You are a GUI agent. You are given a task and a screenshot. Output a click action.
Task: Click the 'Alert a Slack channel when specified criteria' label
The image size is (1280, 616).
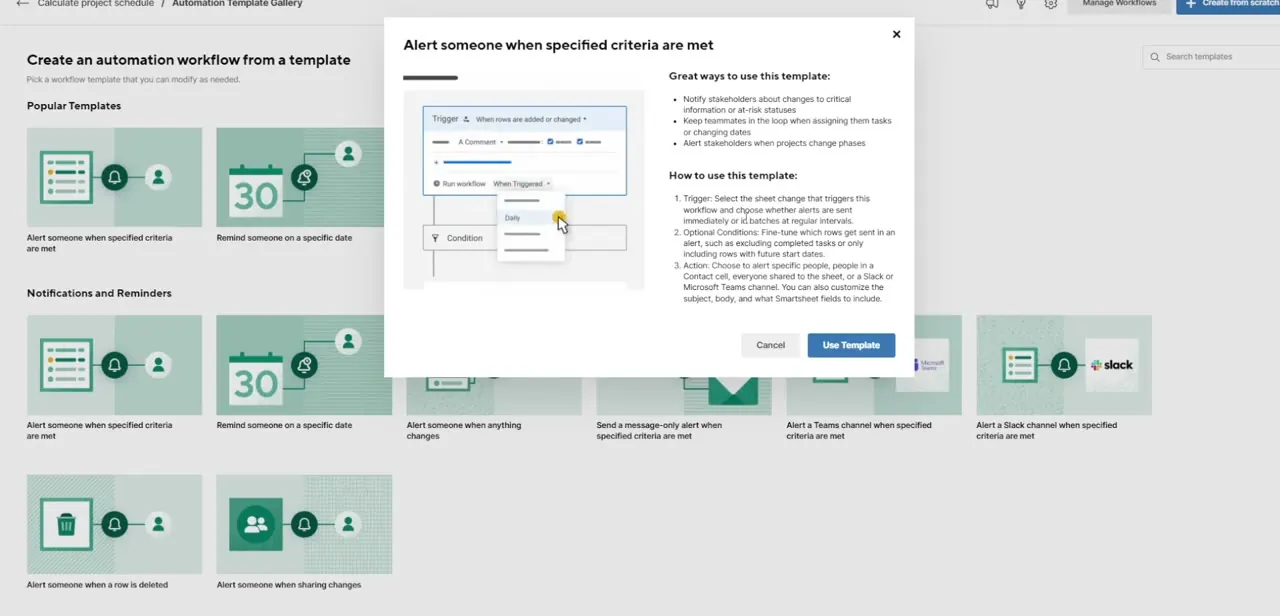(1047, 430)
